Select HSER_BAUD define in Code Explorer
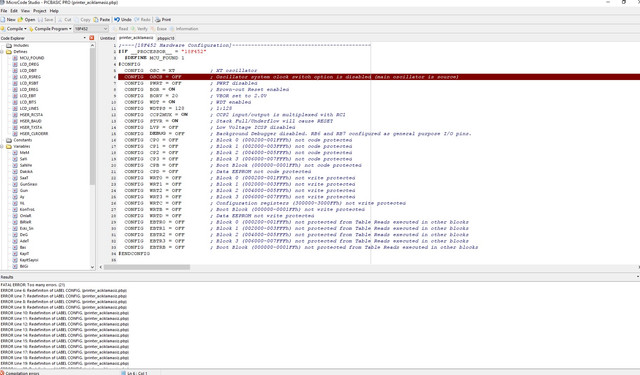640x375 pixels. 27,121
